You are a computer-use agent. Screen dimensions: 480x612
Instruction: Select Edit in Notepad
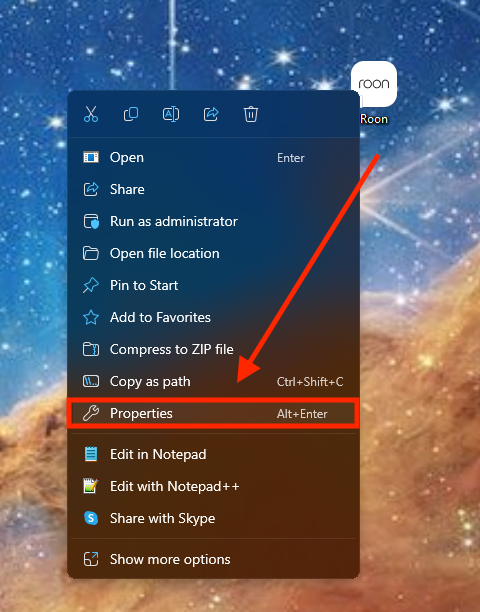pyautogui.click(x=213, y=454)
